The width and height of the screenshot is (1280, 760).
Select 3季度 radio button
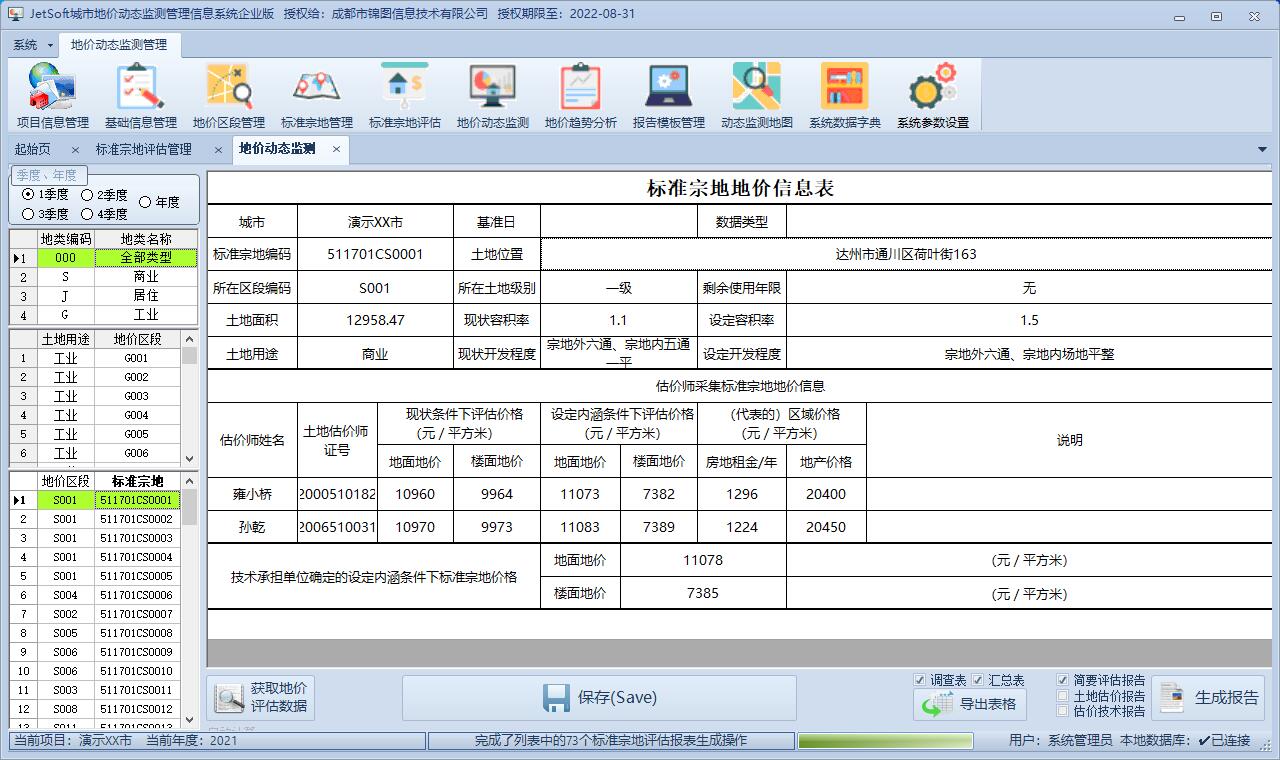point(46,214)
